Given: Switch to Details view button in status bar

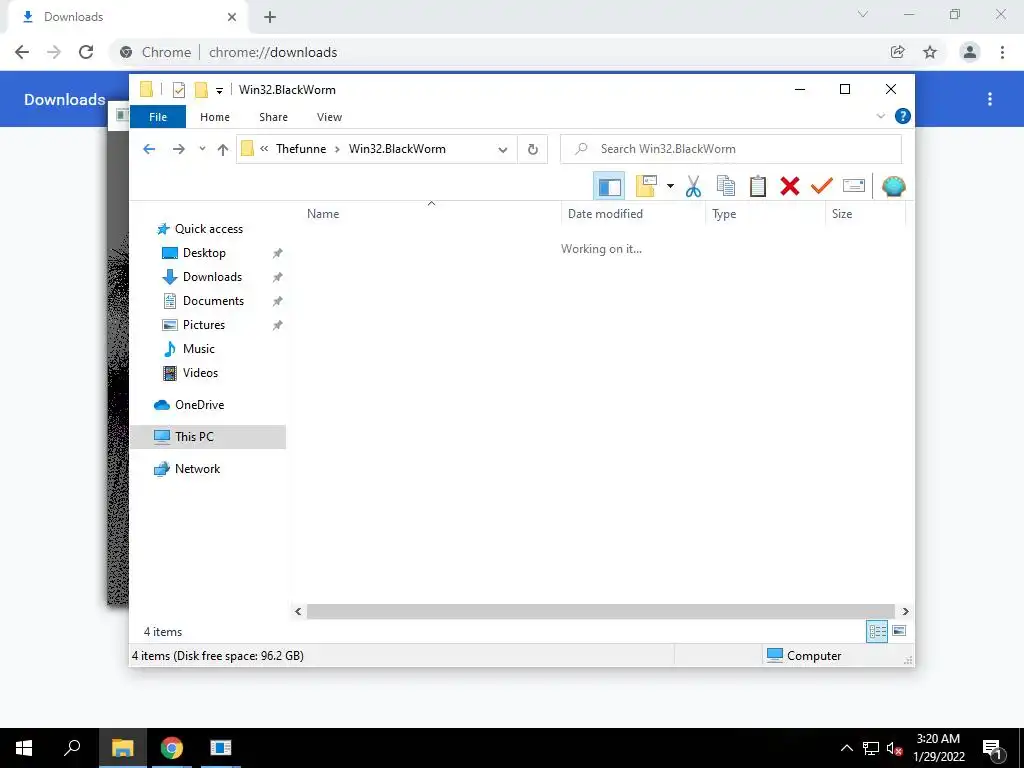Looking at the screenshot, I should (877, 631).
